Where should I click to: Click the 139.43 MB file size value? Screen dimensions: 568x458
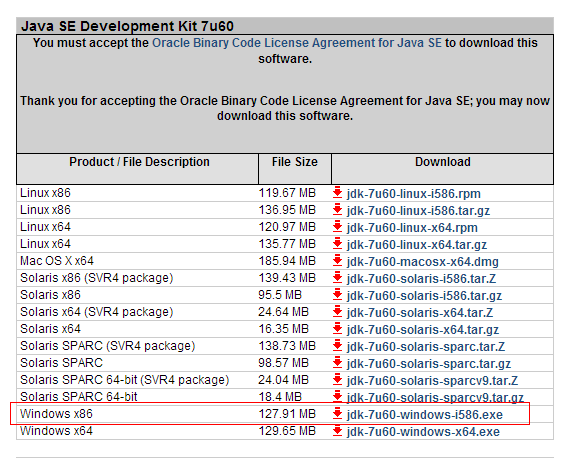[287, 278]
